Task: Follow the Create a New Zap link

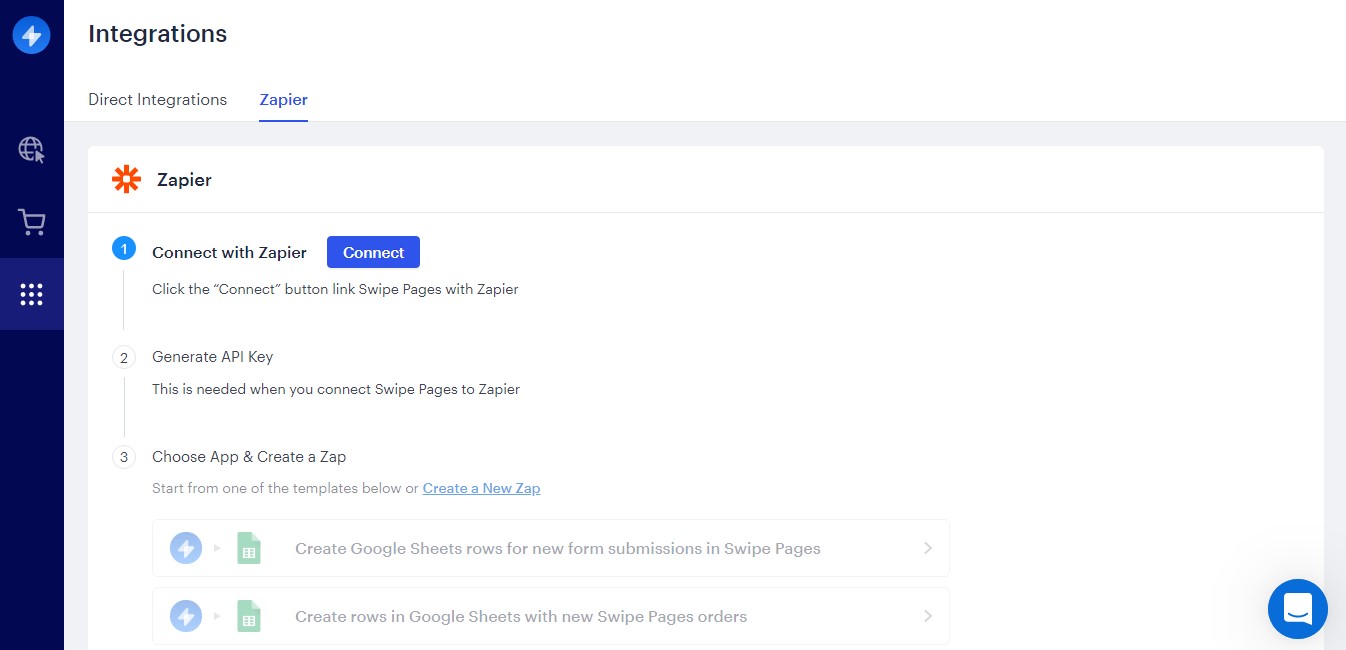Action: point(481,488)
